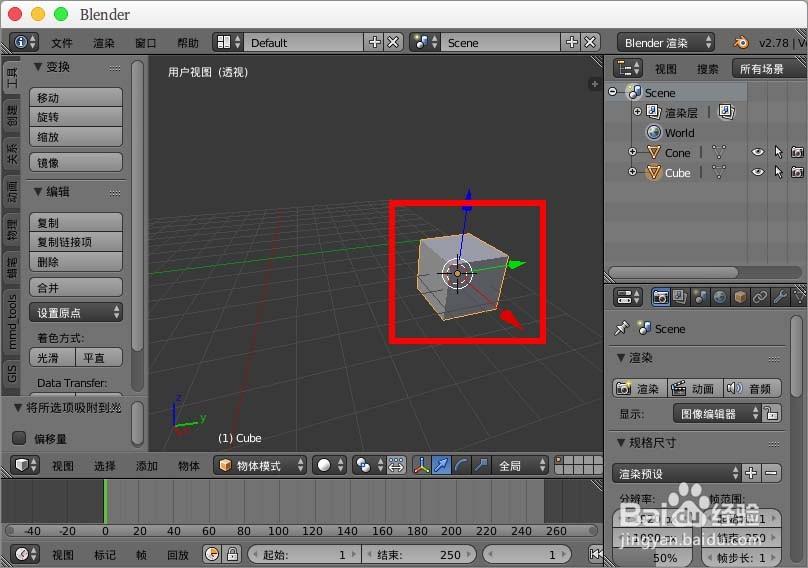808x568 pixels.
Task: Toggle Cone selectability arrow
Action: click(x=778, y=152)
